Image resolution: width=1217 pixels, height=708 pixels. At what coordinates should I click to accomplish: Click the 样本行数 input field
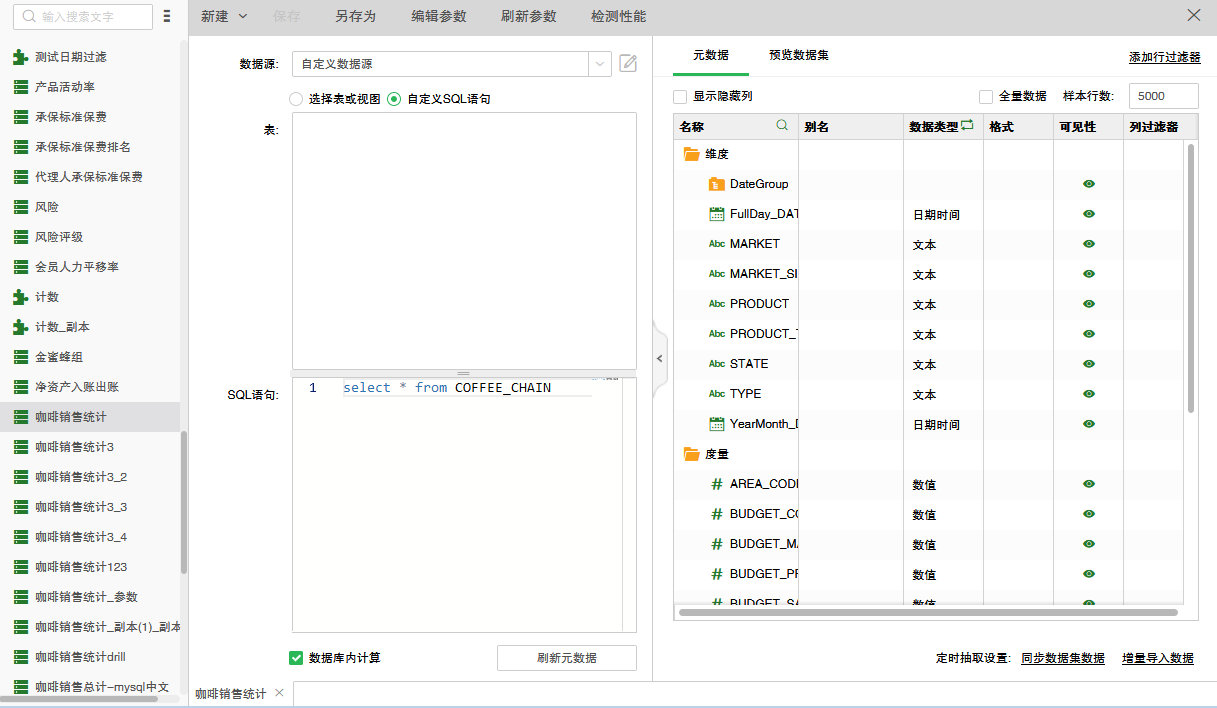[x=1163, y=97]
